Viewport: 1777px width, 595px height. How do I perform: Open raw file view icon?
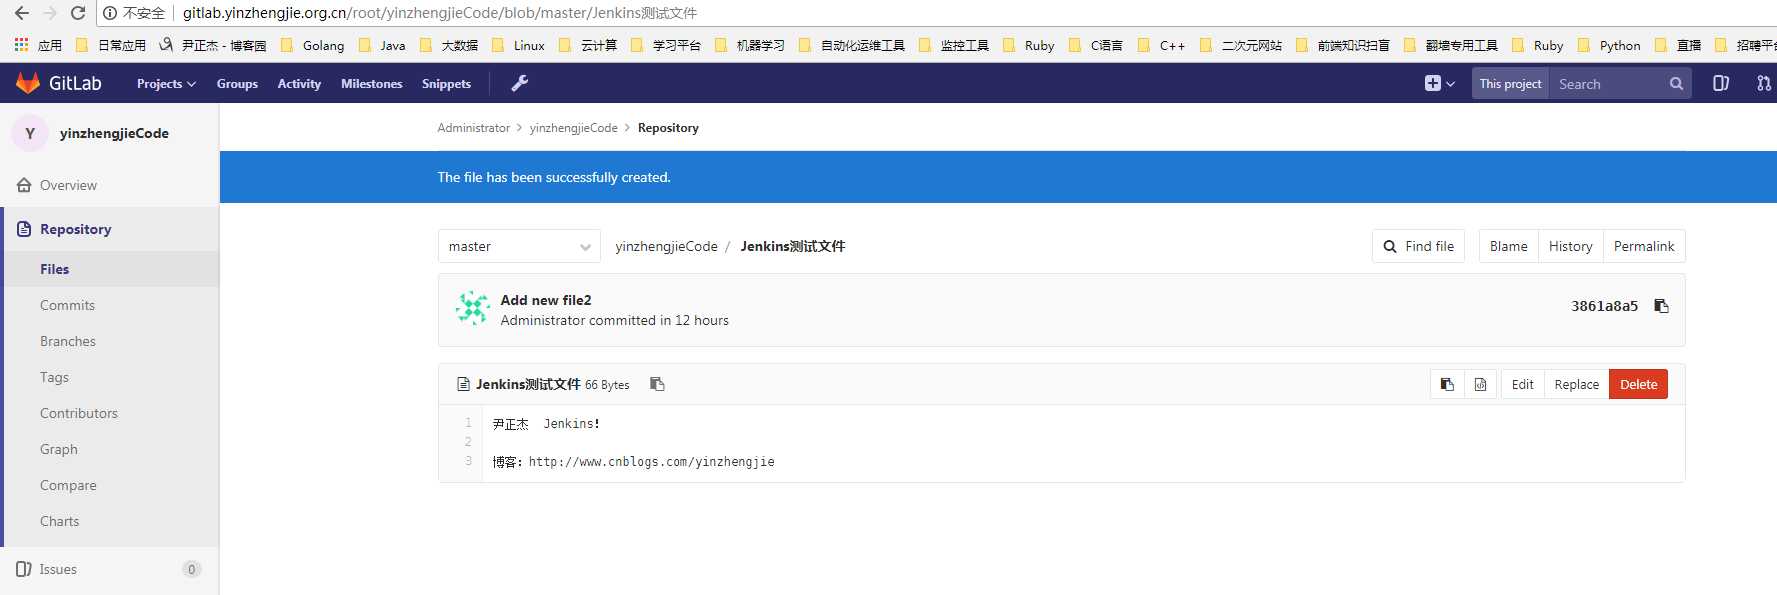[1481, 384]
